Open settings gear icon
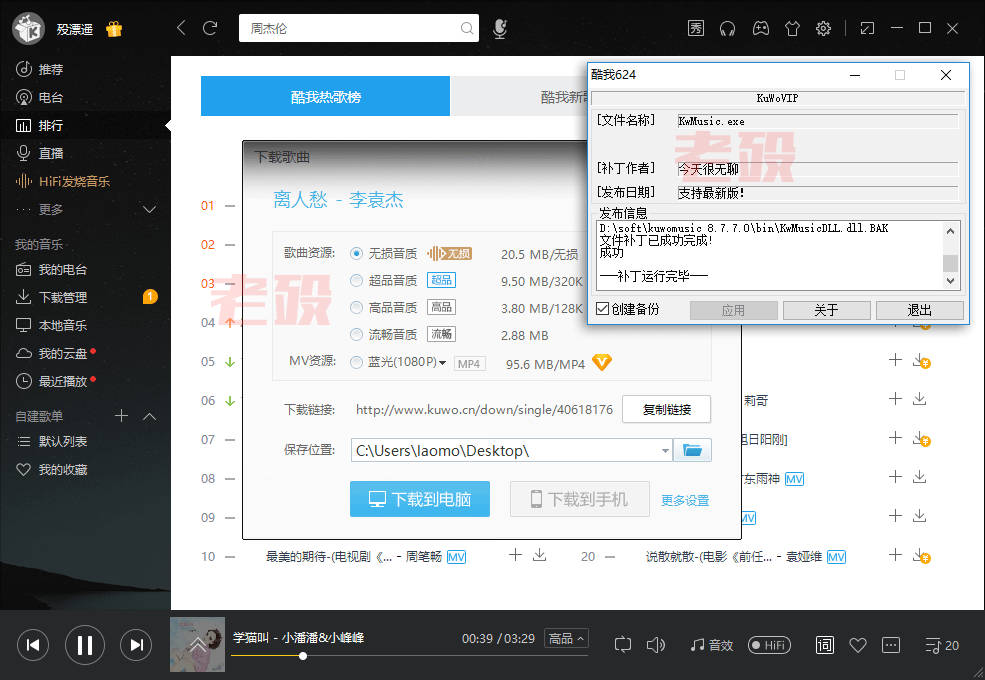 pyautogui.click(x=823, y=28)
